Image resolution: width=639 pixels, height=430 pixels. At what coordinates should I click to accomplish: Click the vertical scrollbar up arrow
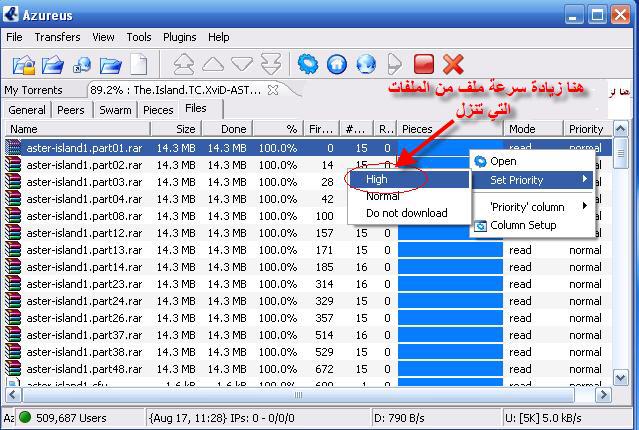621,129
